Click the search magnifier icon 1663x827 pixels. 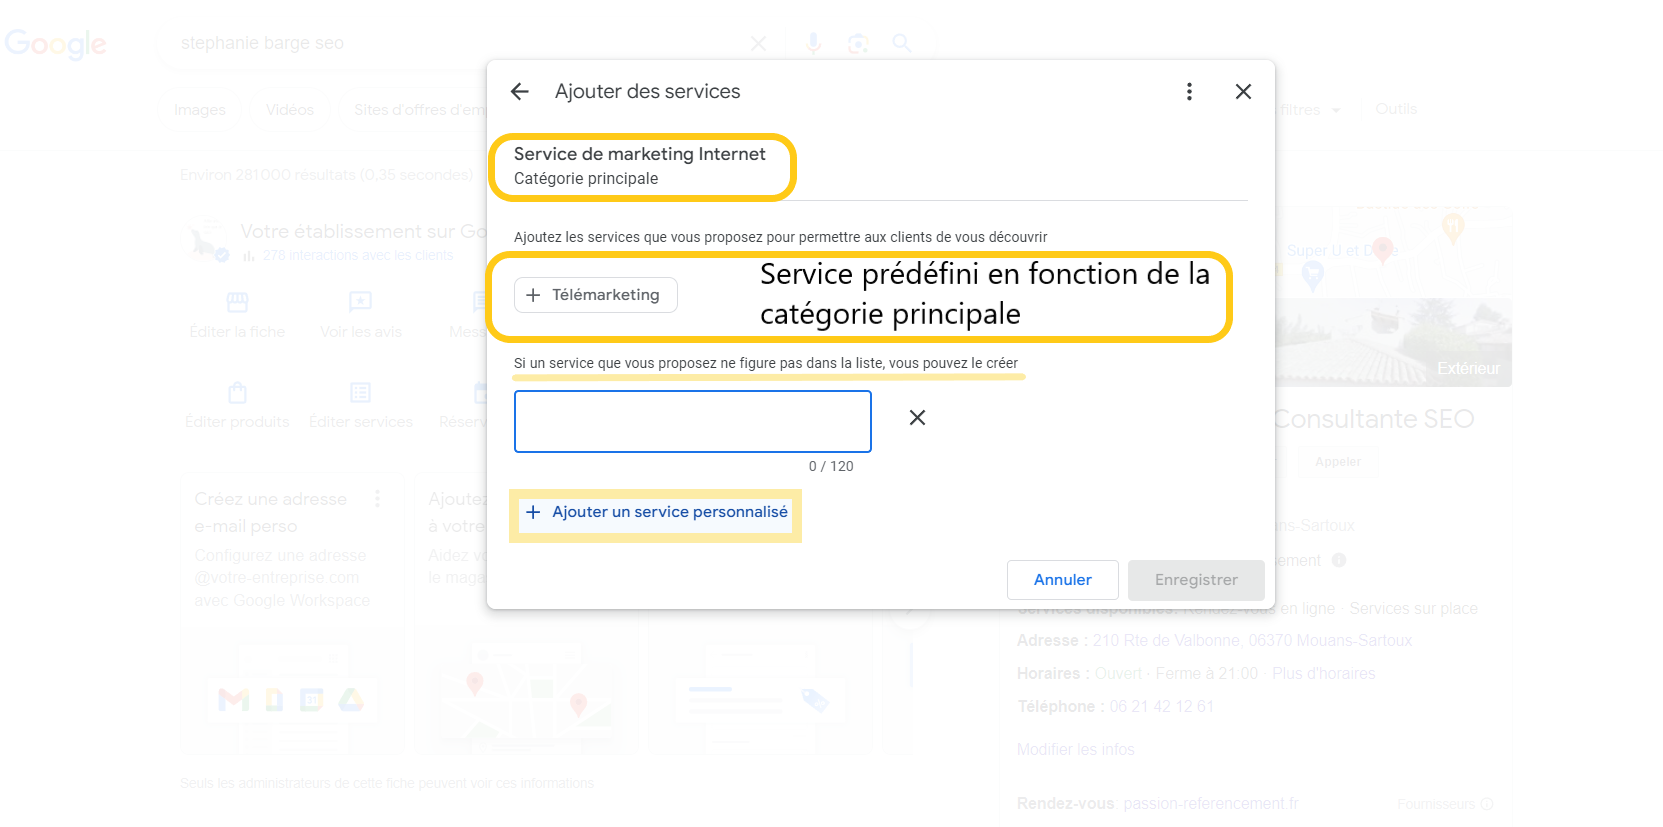902,43
